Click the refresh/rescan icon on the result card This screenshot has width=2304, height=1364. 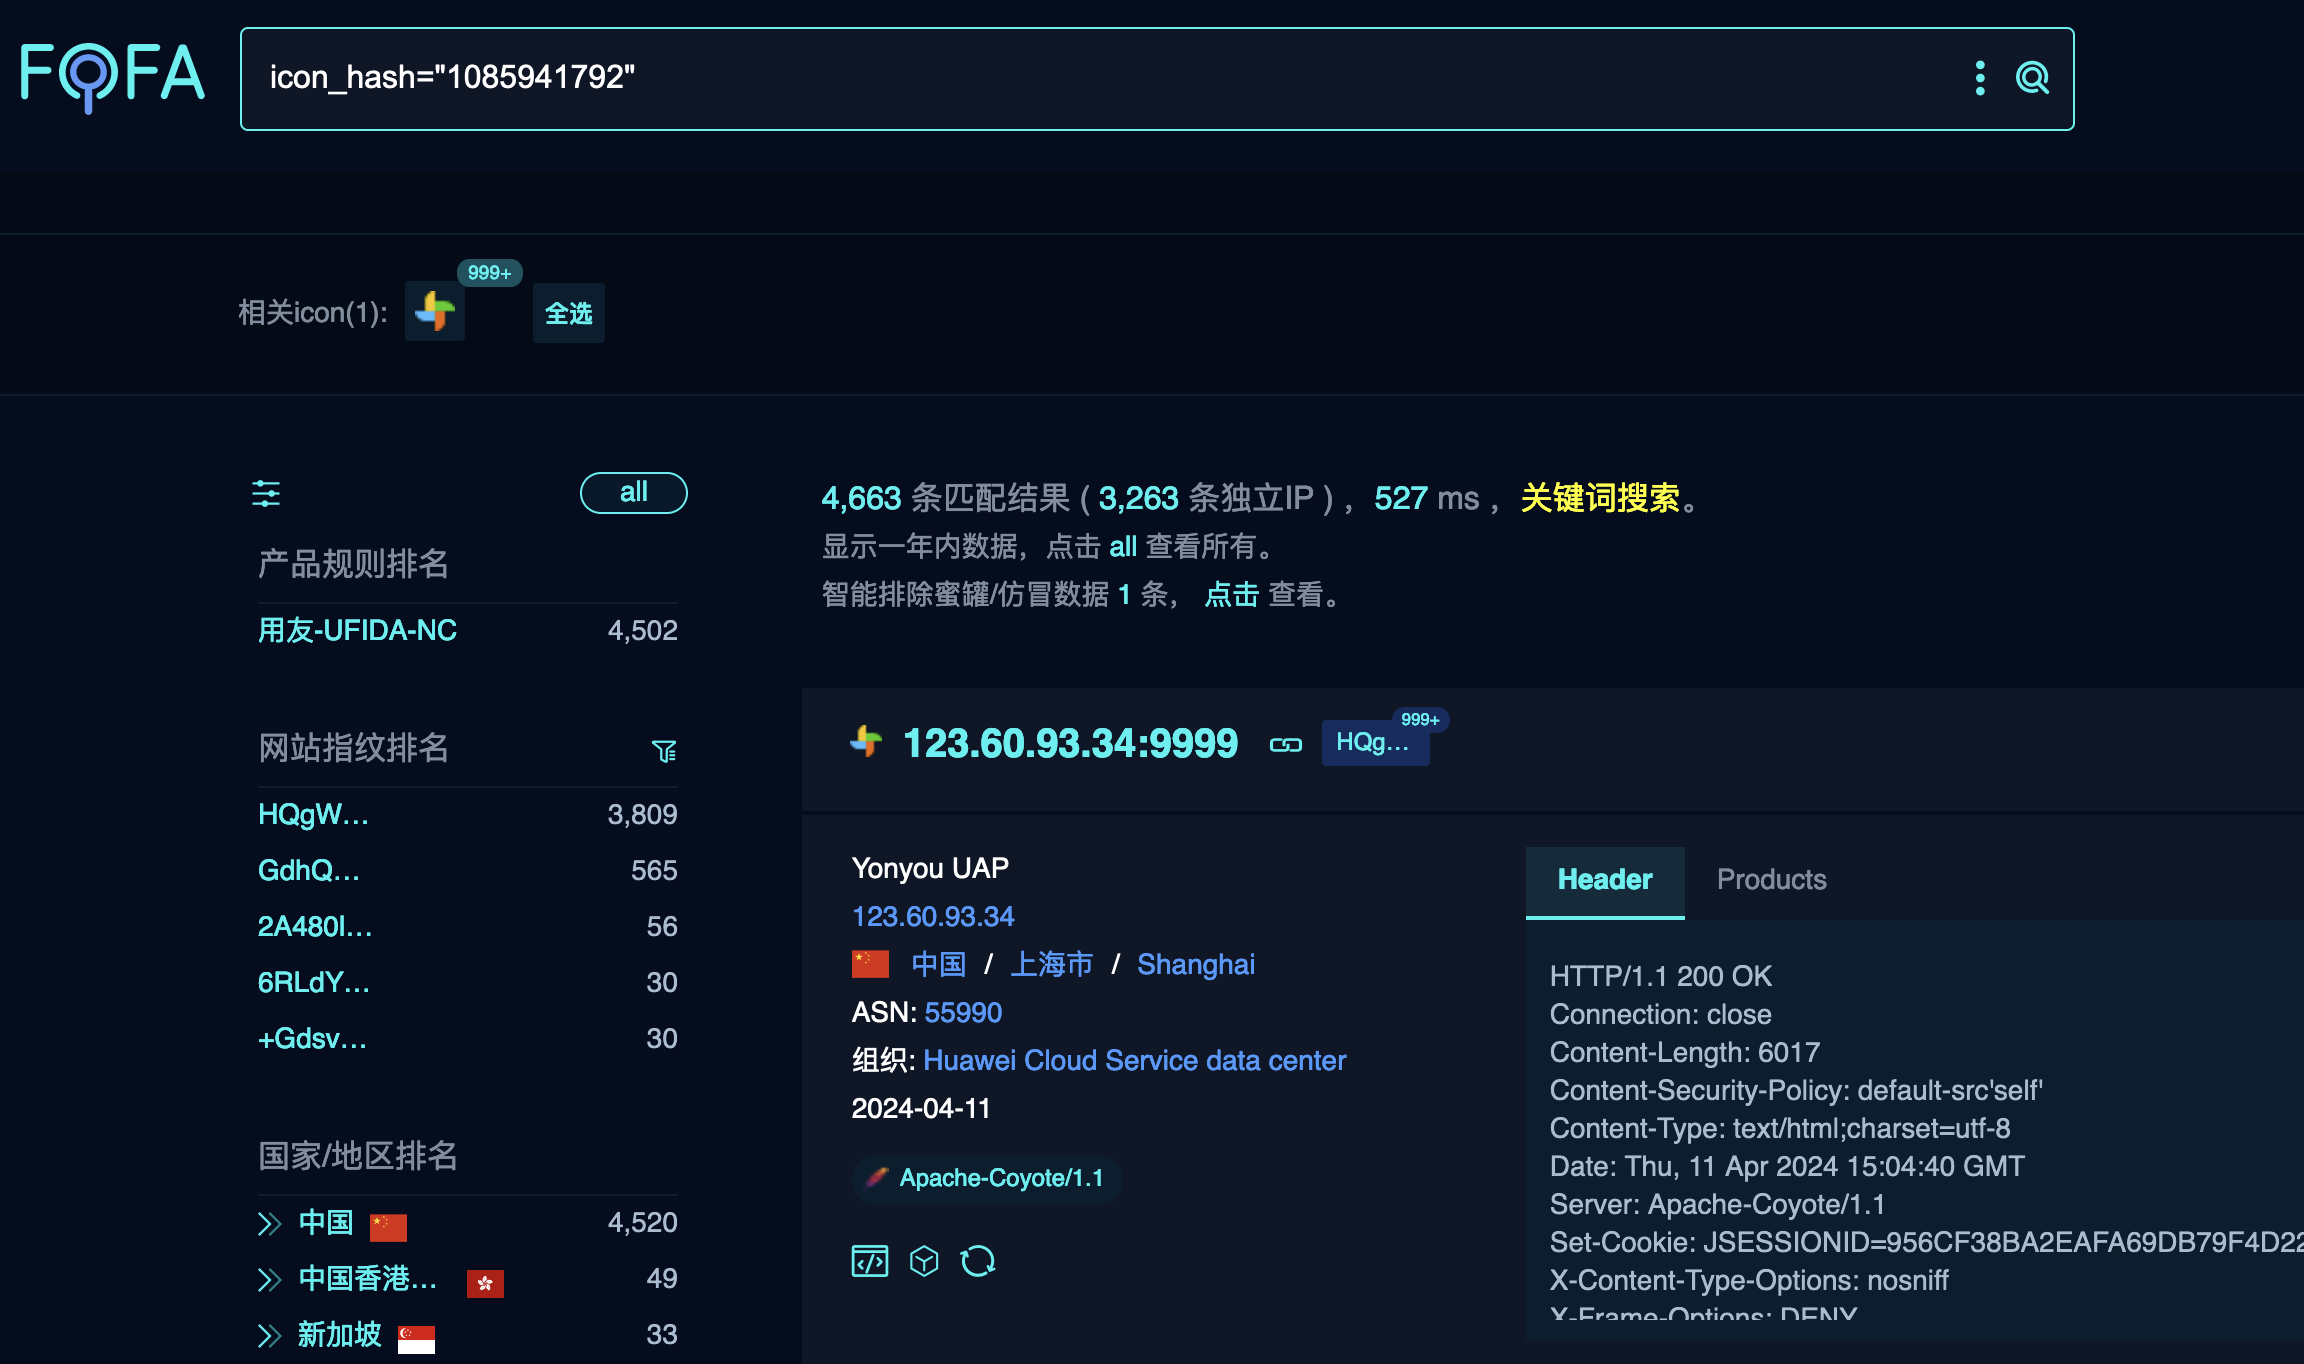[978, 1260]
